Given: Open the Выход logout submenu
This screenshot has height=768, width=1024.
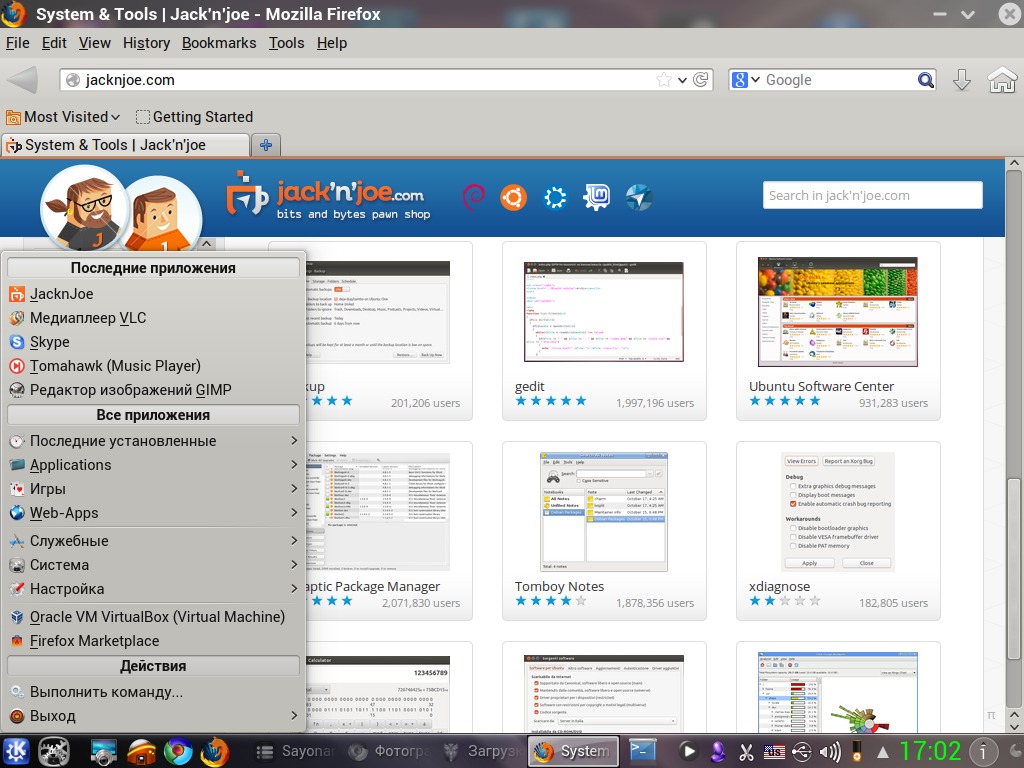Looking at the screenshot, I should click(x=153, y=716).
